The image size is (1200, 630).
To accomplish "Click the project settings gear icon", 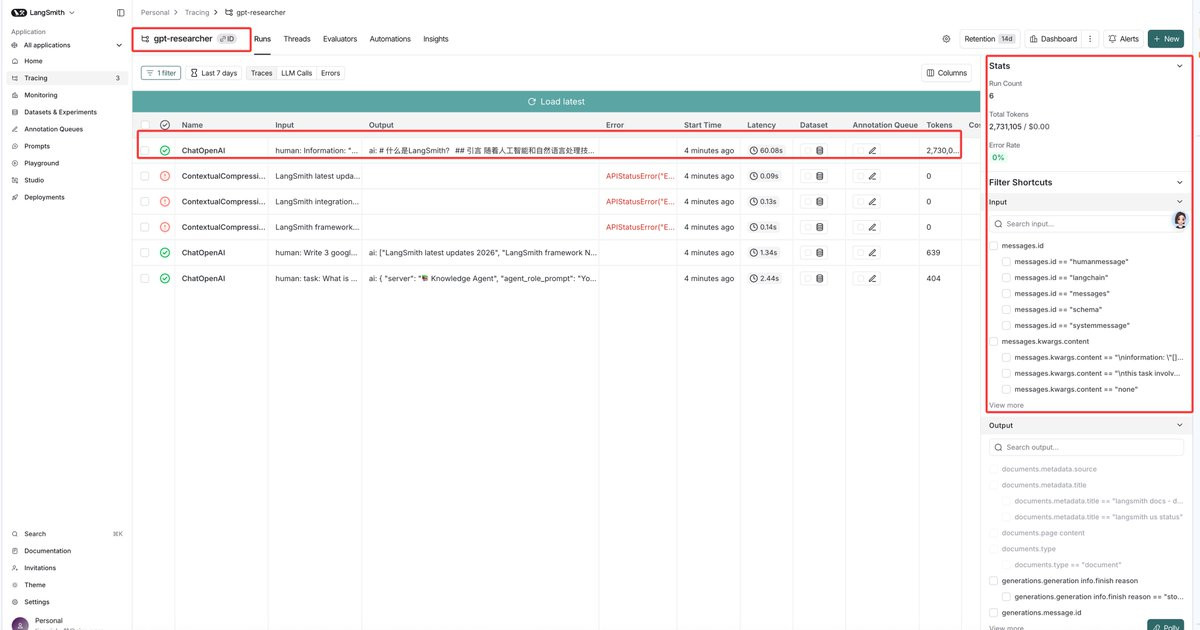I will click(x=946, y=39).
